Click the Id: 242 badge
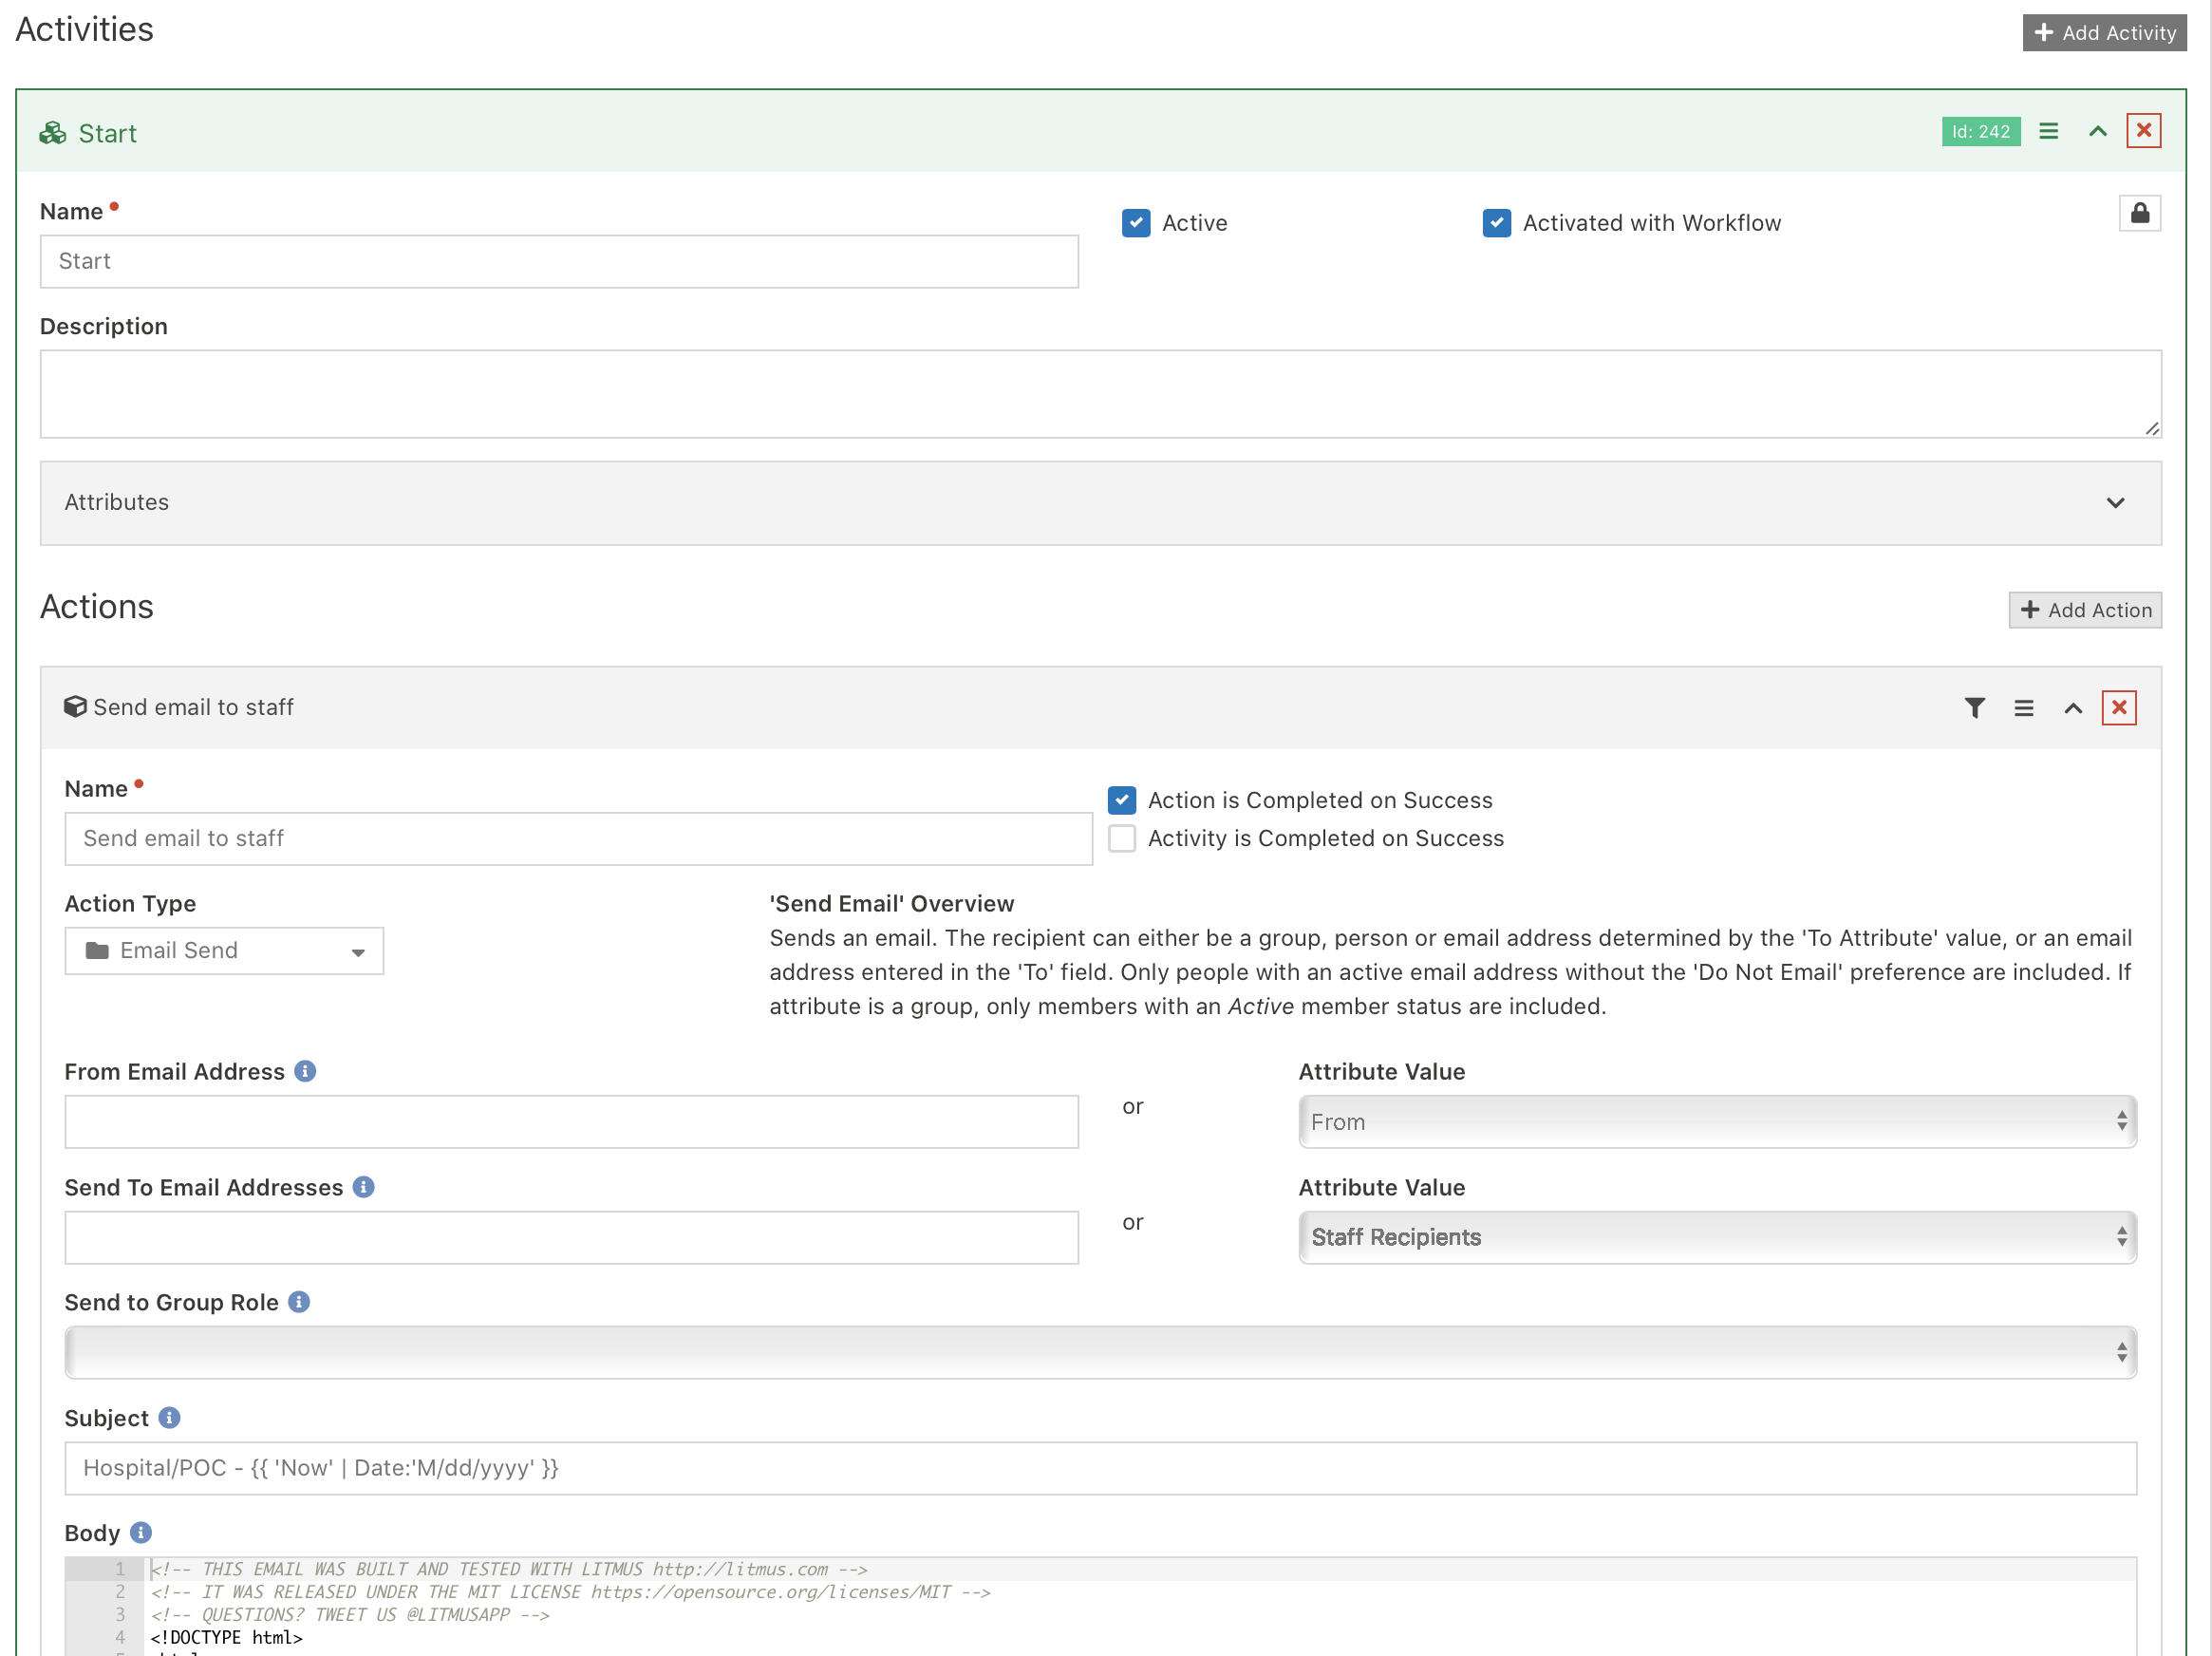Screen dimensions: 2212x1656 pyautogui.click(x=1980, y=131)
